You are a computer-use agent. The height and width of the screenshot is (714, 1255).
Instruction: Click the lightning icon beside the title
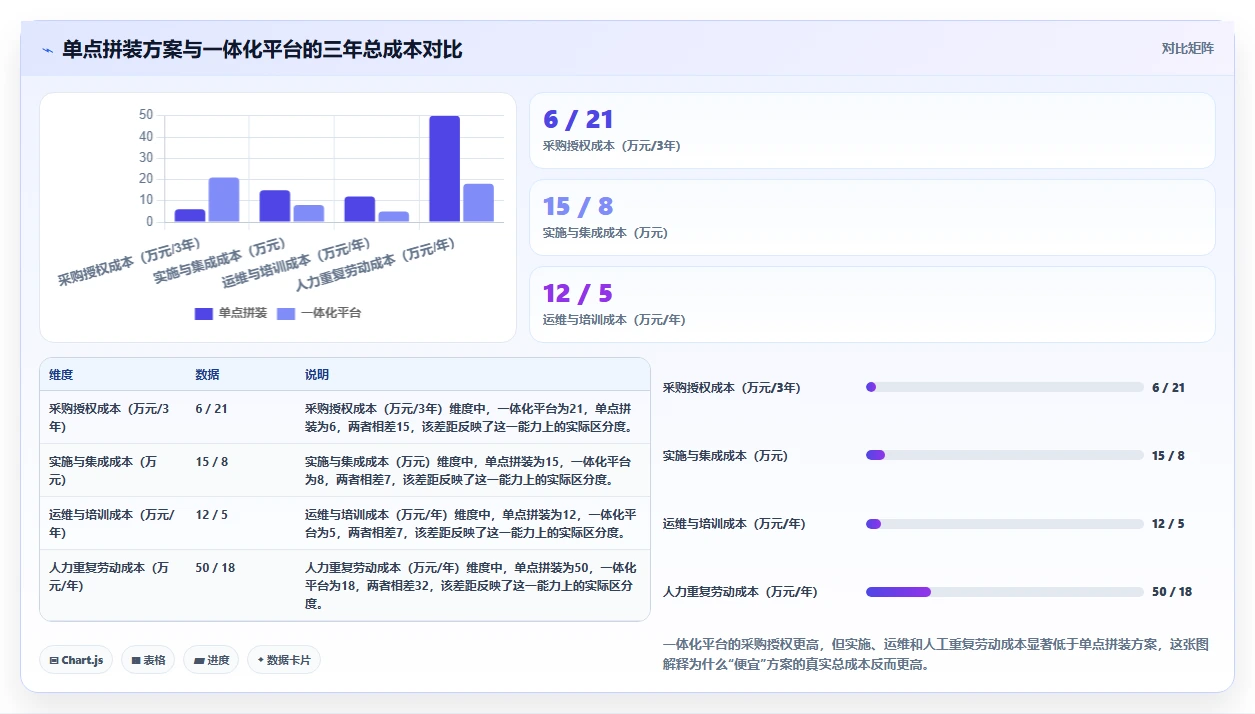pyautogui.click(x=47, y=49)
